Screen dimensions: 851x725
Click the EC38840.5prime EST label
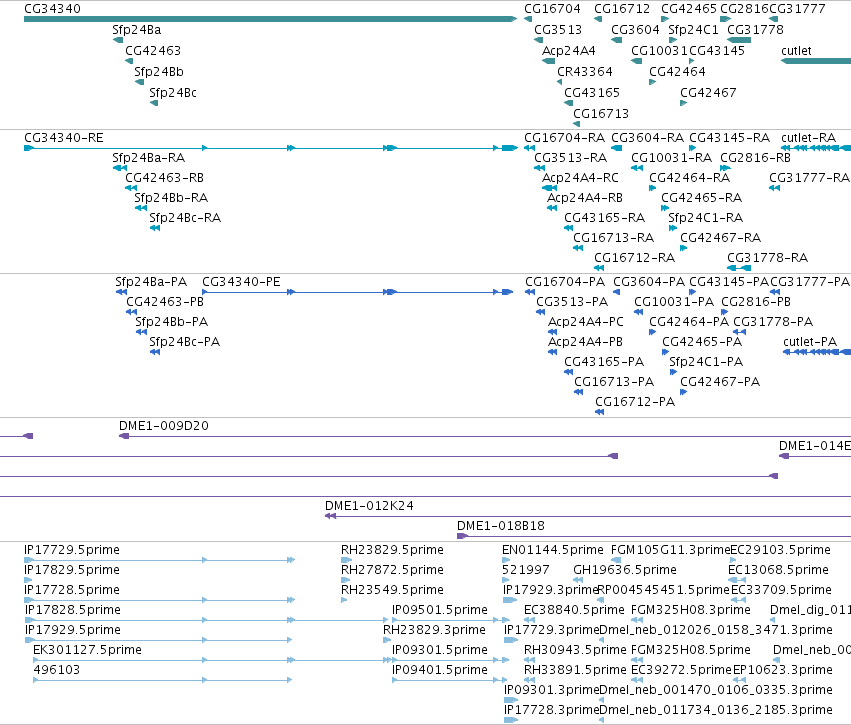click(x=574, y=610)
